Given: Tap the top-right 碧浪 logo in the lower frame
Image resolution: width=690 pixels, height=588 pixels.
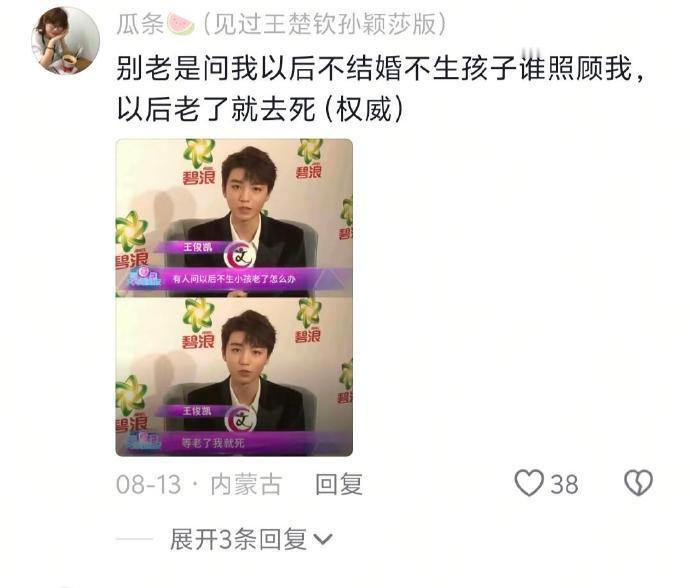Looking at the screenshot, I should click(308, 320).
